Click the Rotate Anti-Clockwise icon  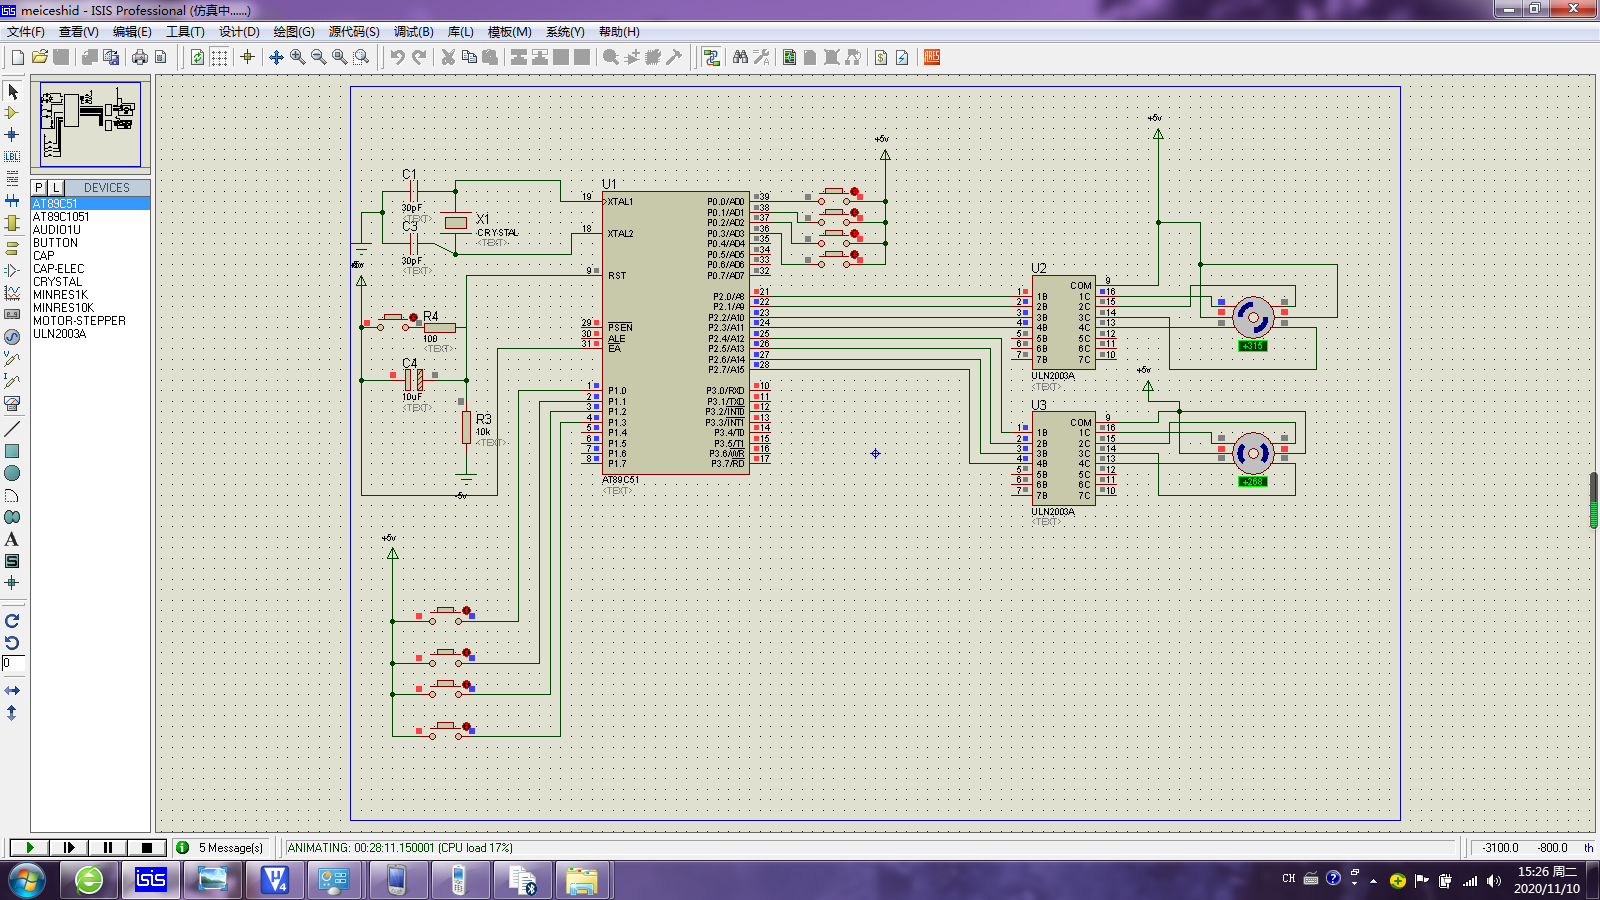coord(12,643)
